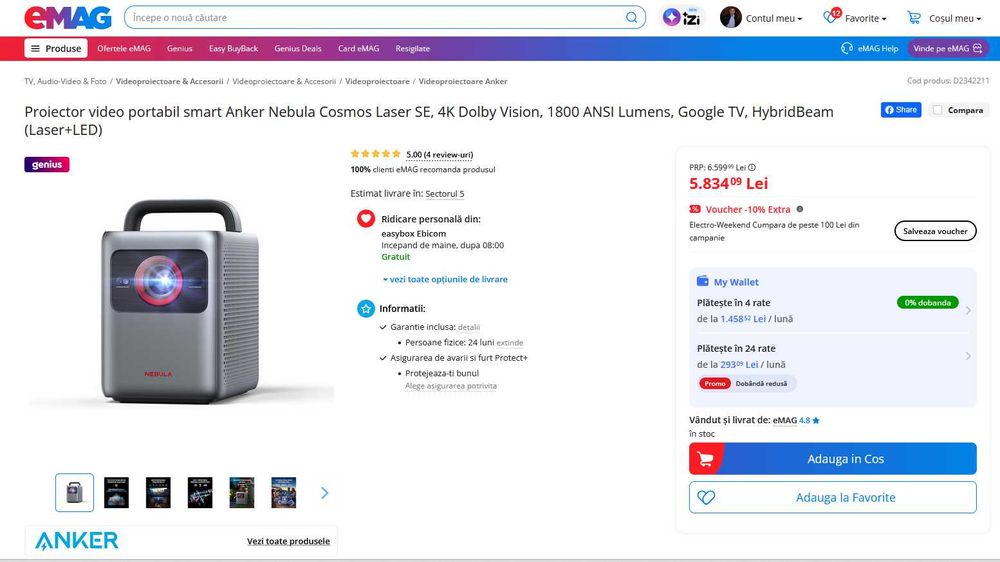Viewport: 1000px width, 562px height.
Task: Open Ofertele eMAG in navigation bar
Action: 126,48
